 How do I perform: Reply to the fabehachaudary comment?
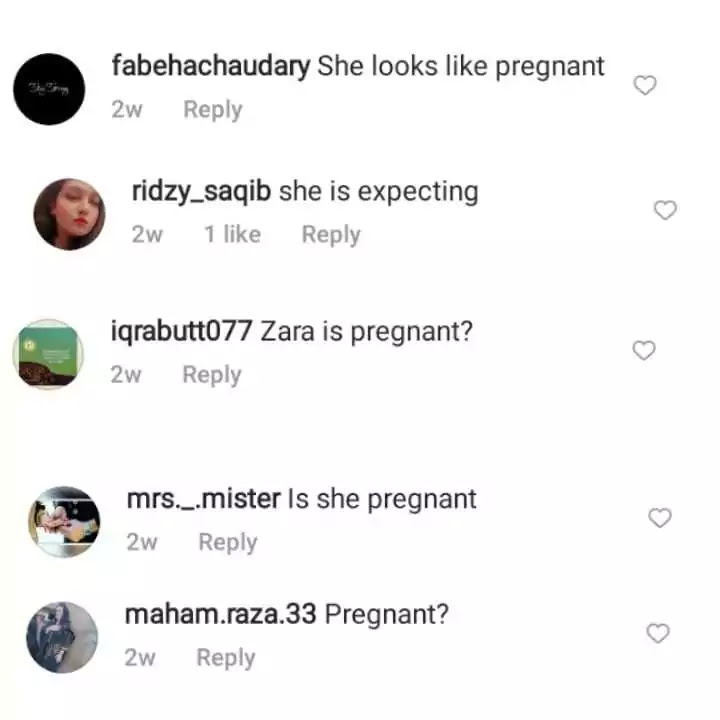click(x=213, y=110)
